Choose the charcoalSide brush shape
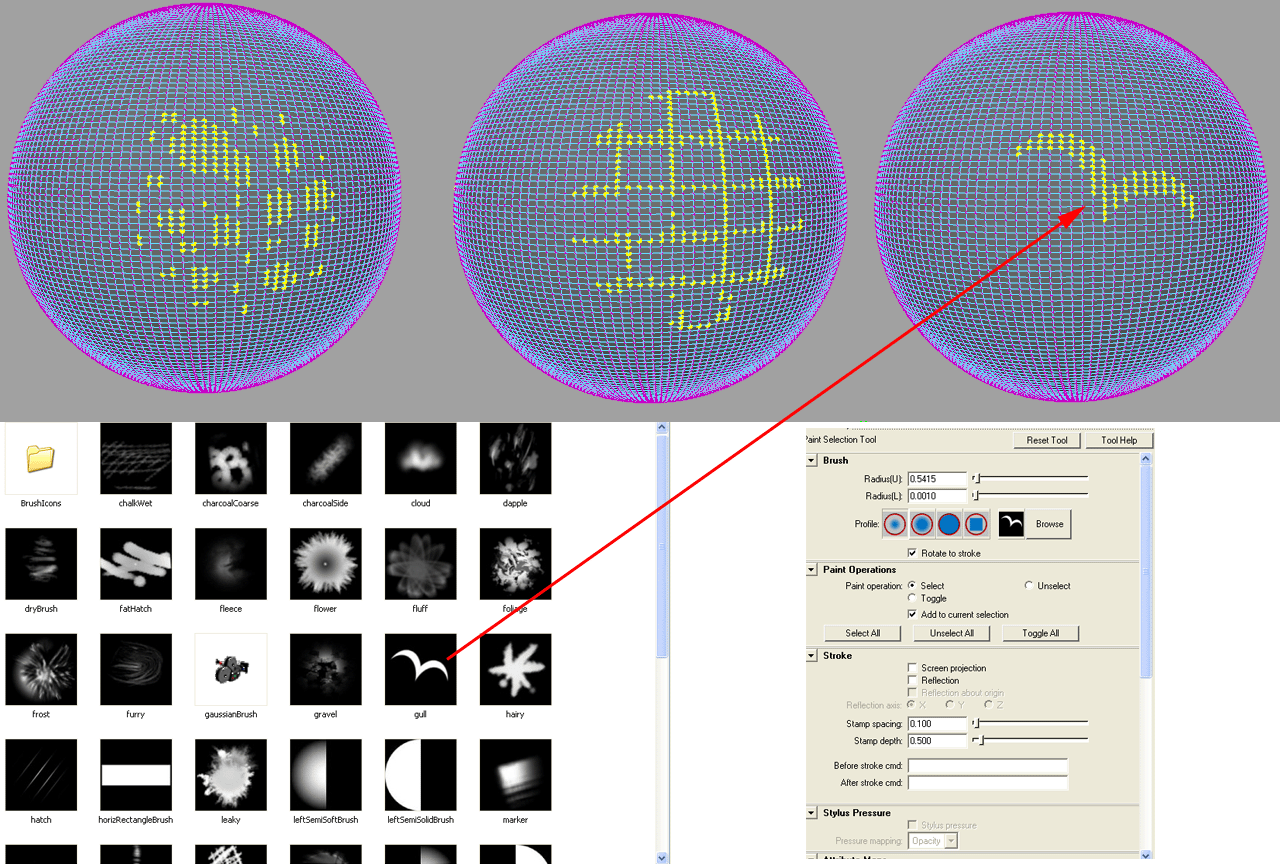 326,458
